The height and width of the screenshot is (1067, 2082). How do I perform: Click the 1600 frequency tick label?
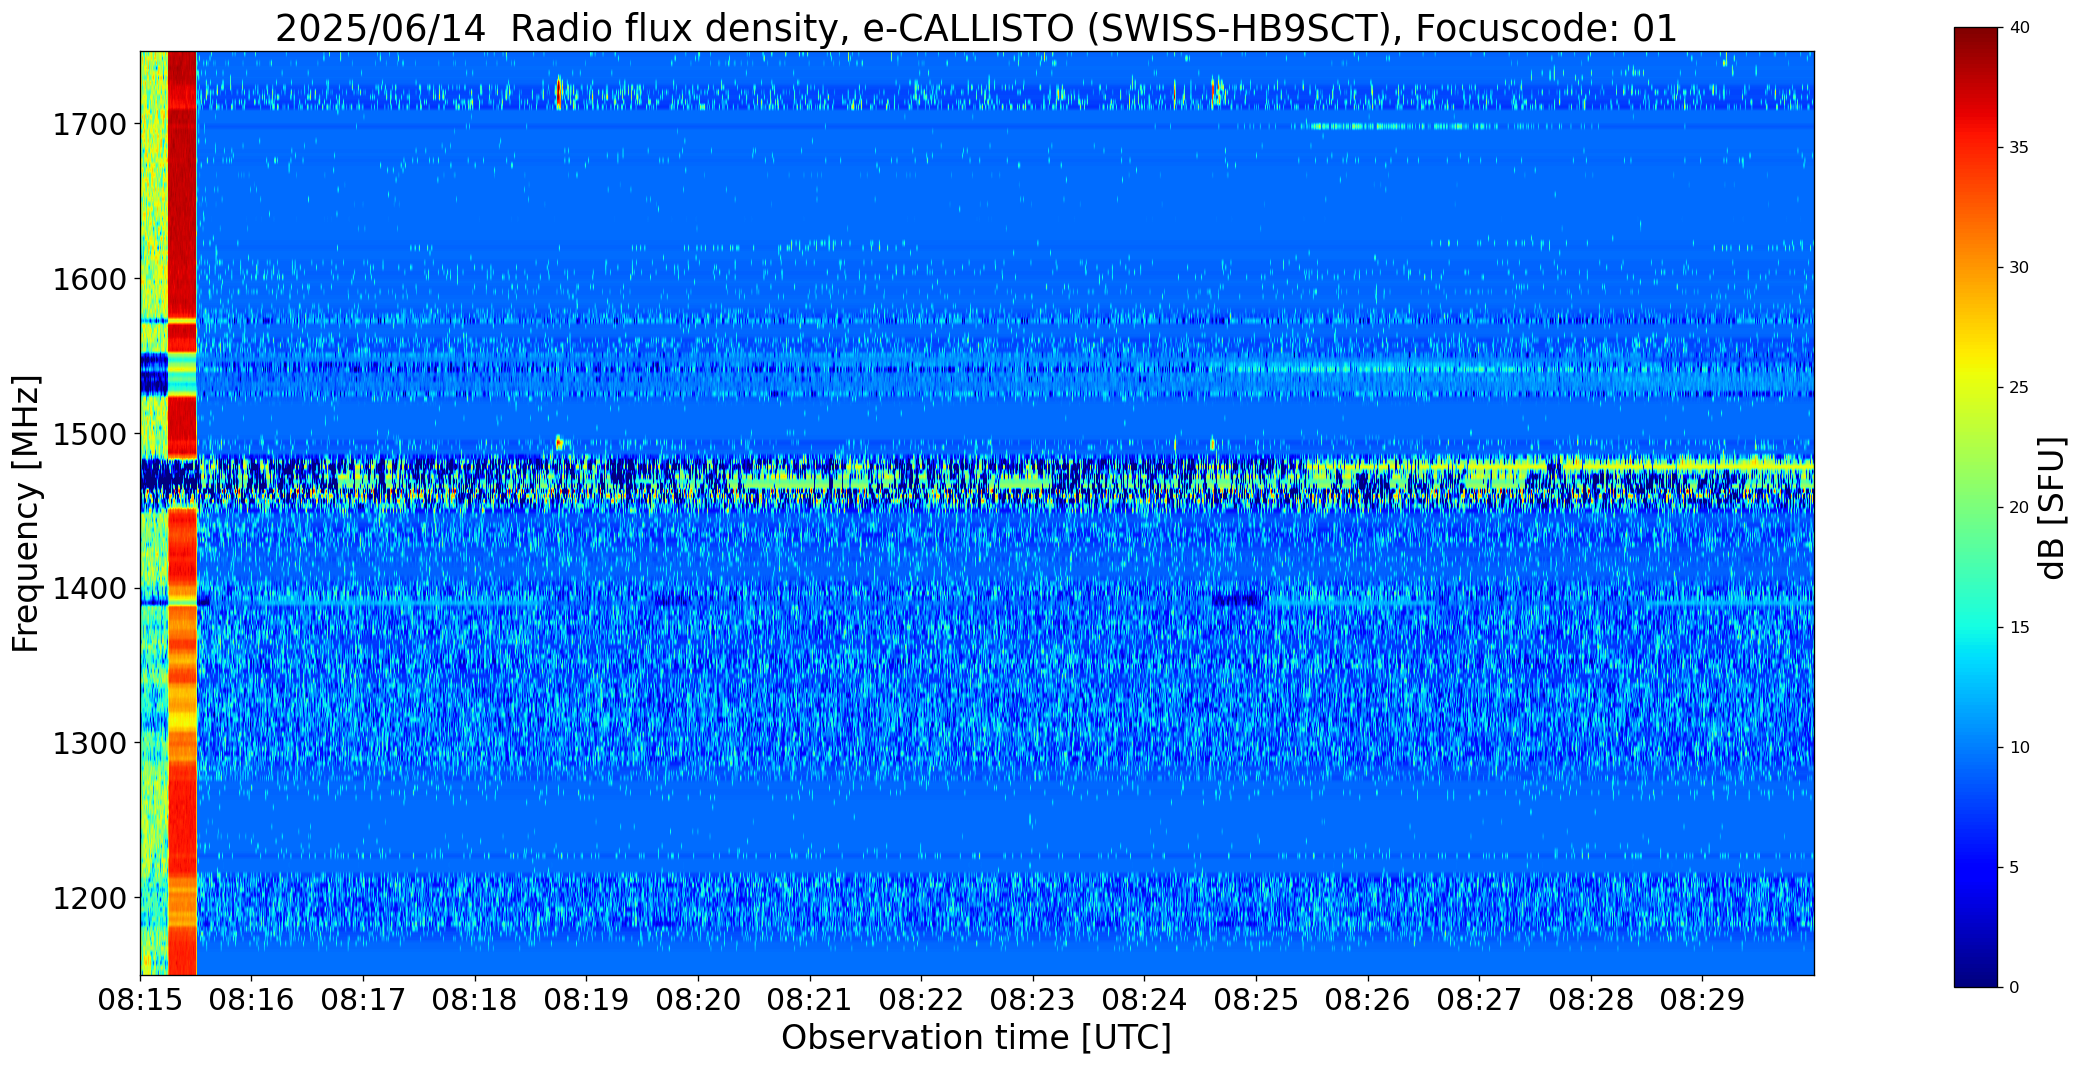pos(89,279)
